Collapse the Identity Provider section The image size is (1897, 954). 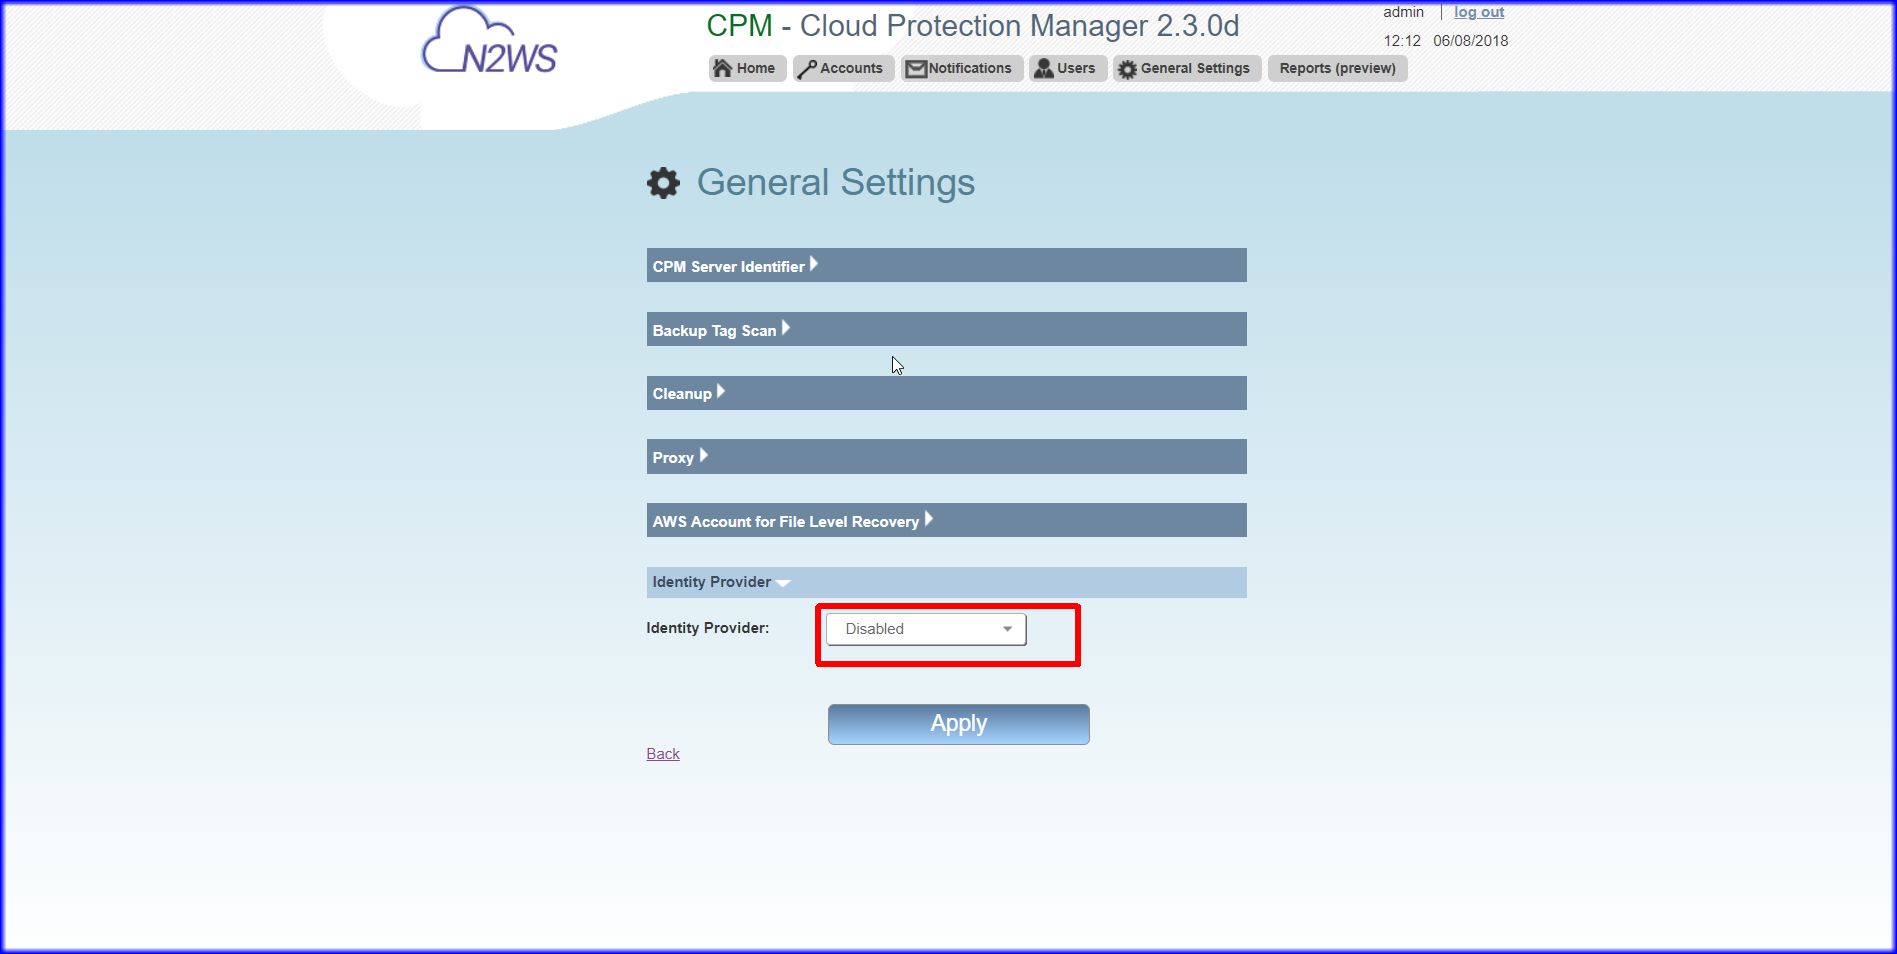[946, 582]
